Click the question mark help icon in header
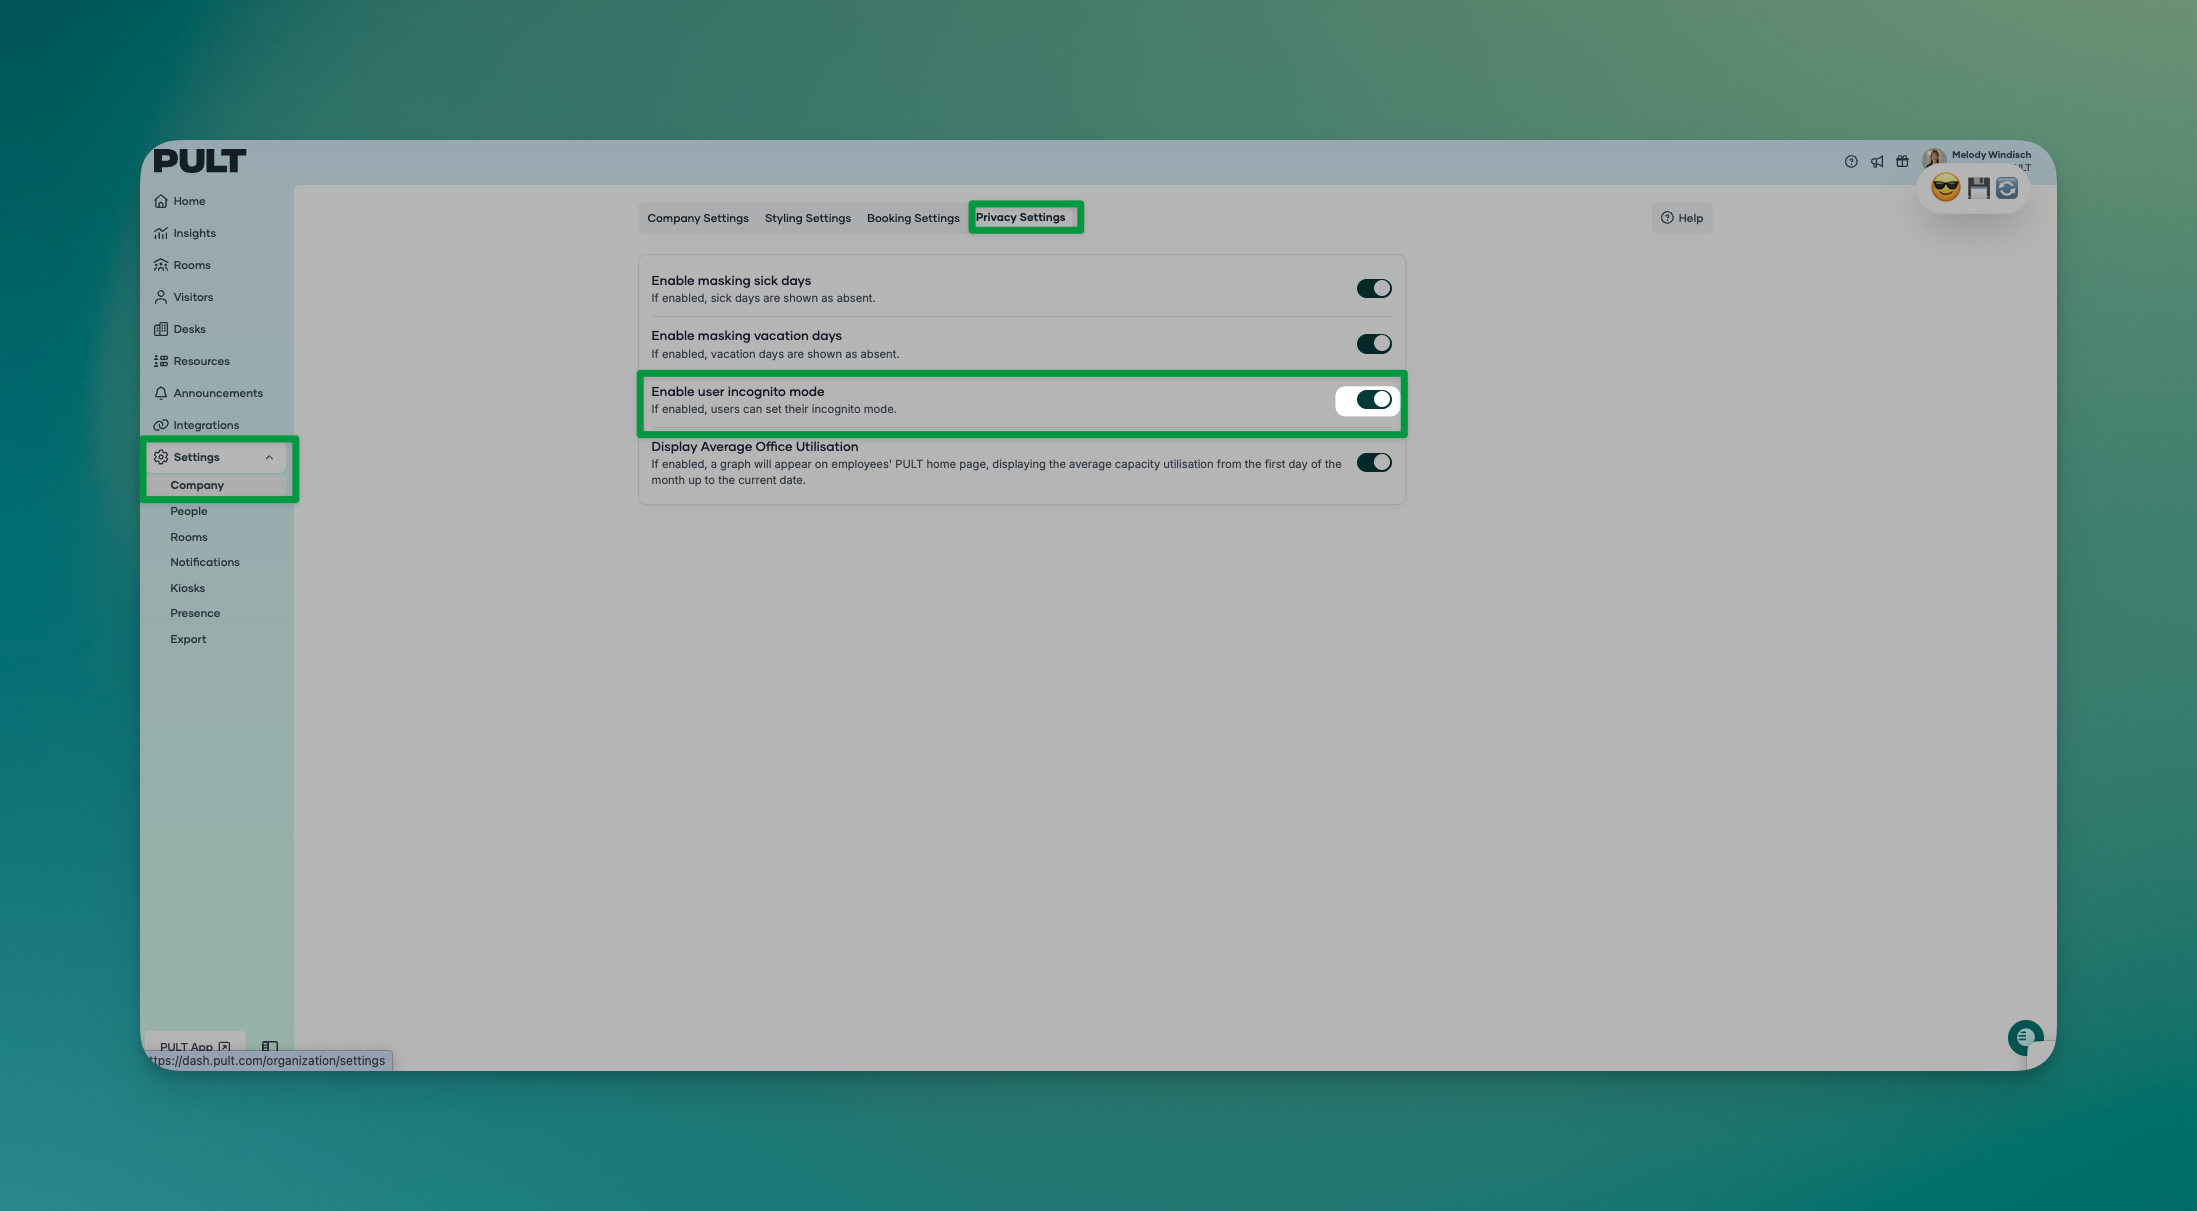The image size is (2197, 1211). pyautogui.click(x=1851, y=162)
